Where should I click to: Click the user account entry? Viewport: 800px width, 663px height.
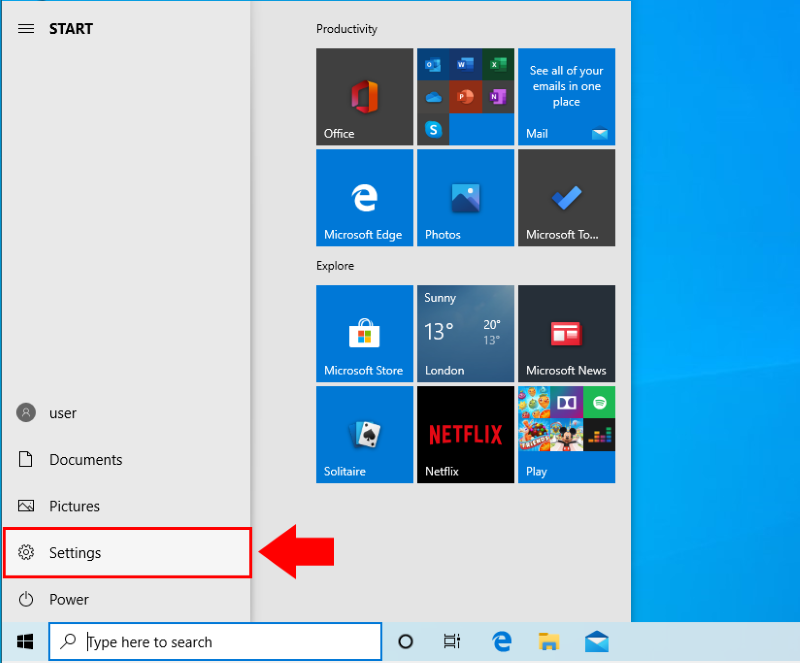click(62, 413)
